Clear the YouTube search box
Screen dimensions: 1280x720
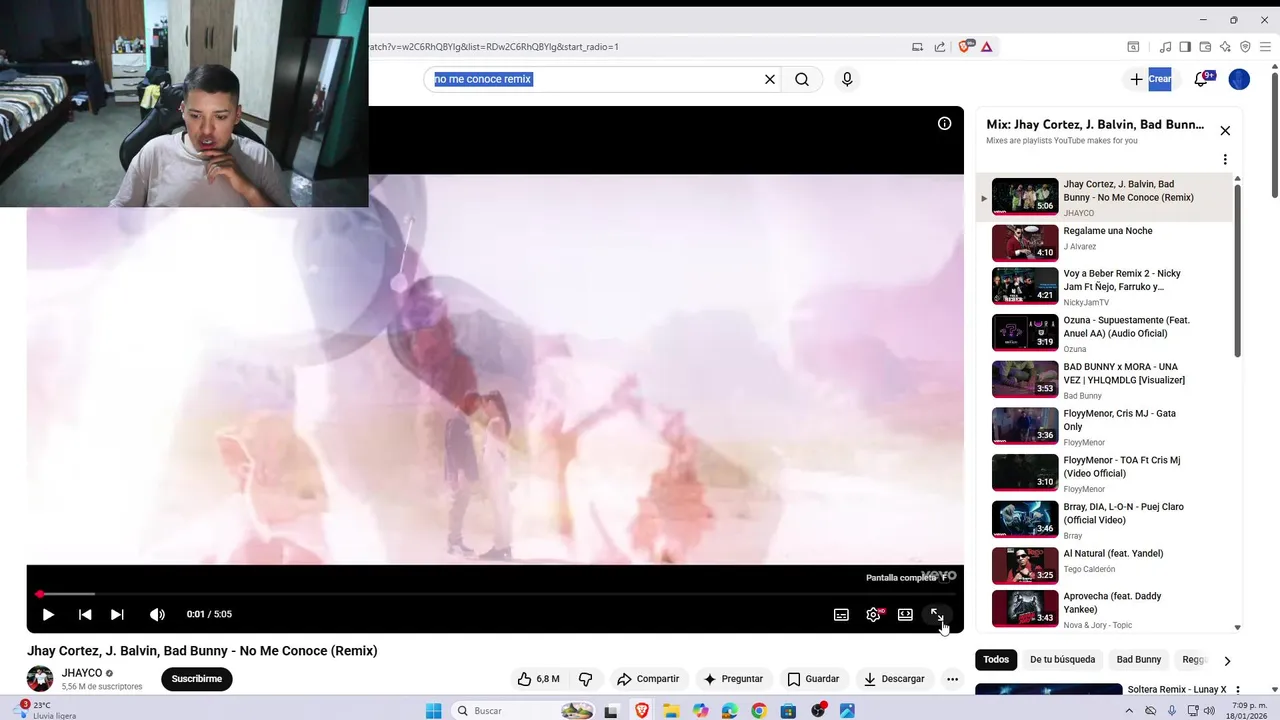click(770, 79)
